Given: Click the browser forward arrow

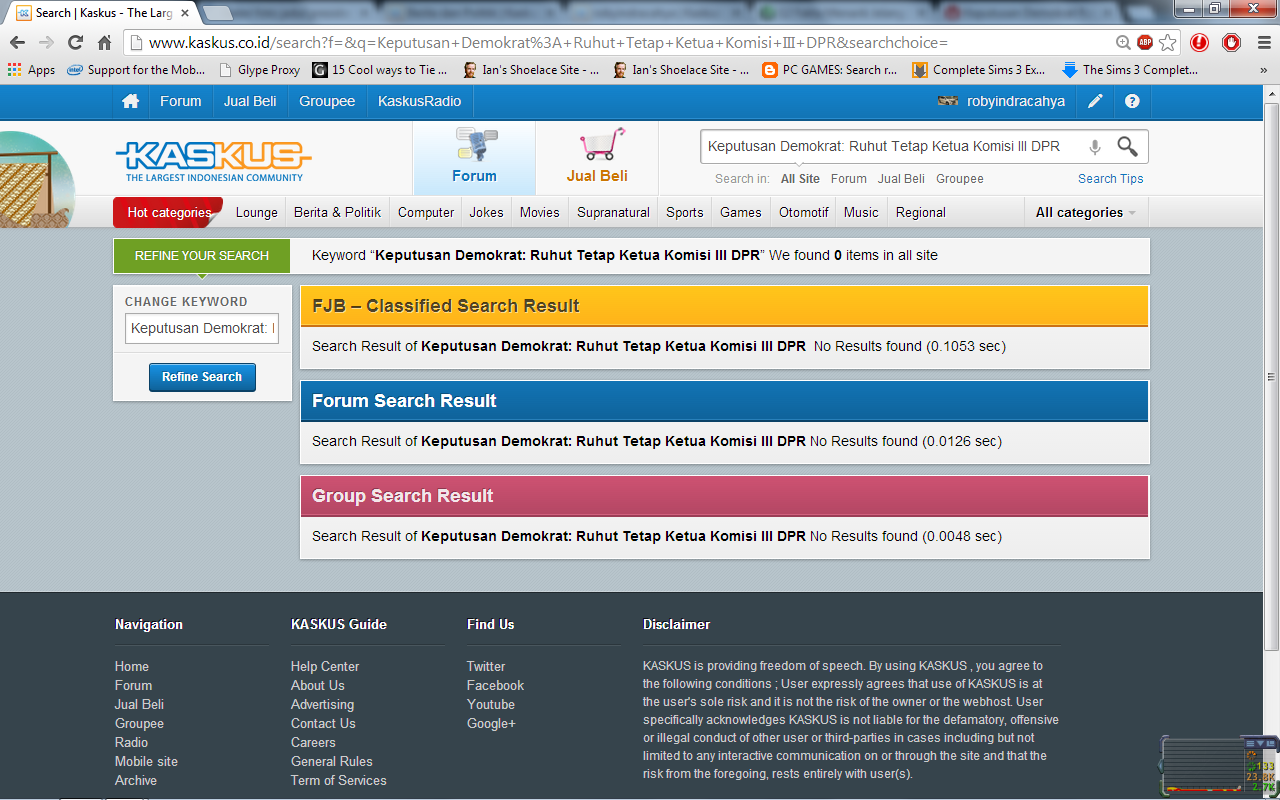Looking at the screenshot, I should tap(46, 43).
